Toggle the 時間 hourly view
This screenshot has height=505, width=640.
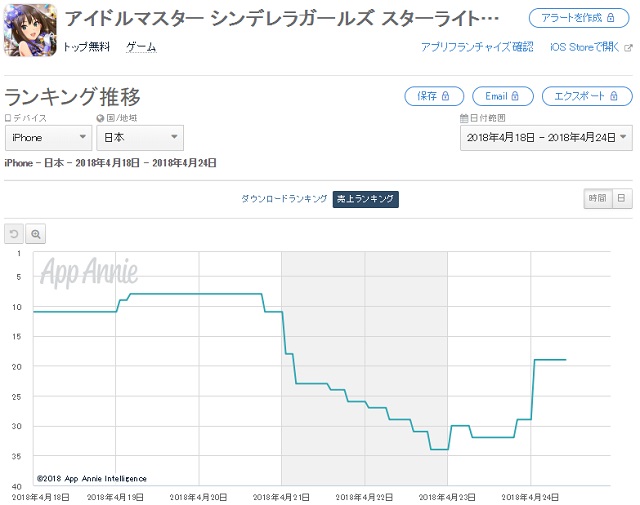click(598, 198)
